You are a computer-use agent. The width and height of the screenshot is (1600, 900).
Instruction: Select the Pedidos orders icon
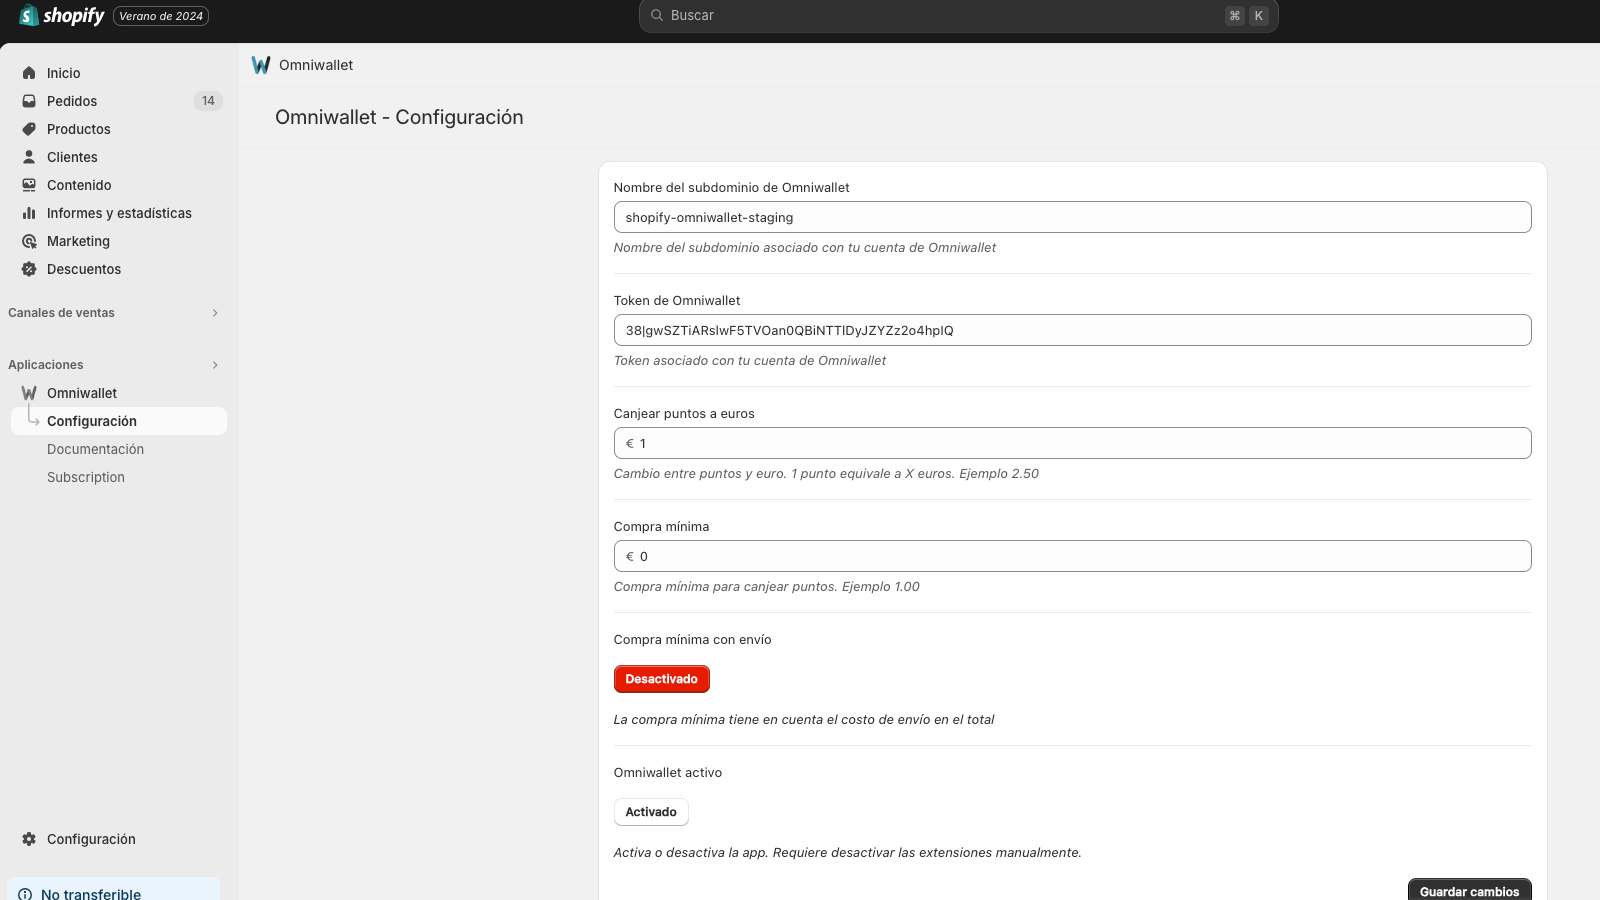pos(29,100)
